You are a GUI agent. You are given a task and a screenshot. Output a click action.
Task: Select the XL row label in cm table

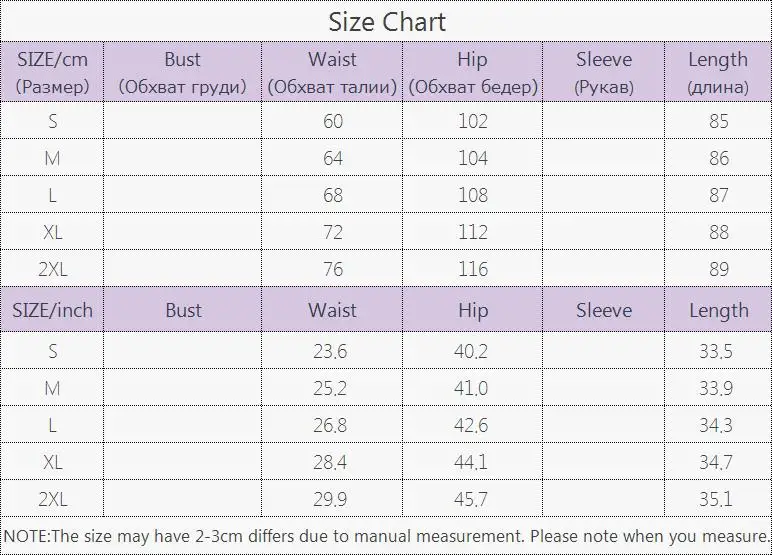(x=53, y=232)
